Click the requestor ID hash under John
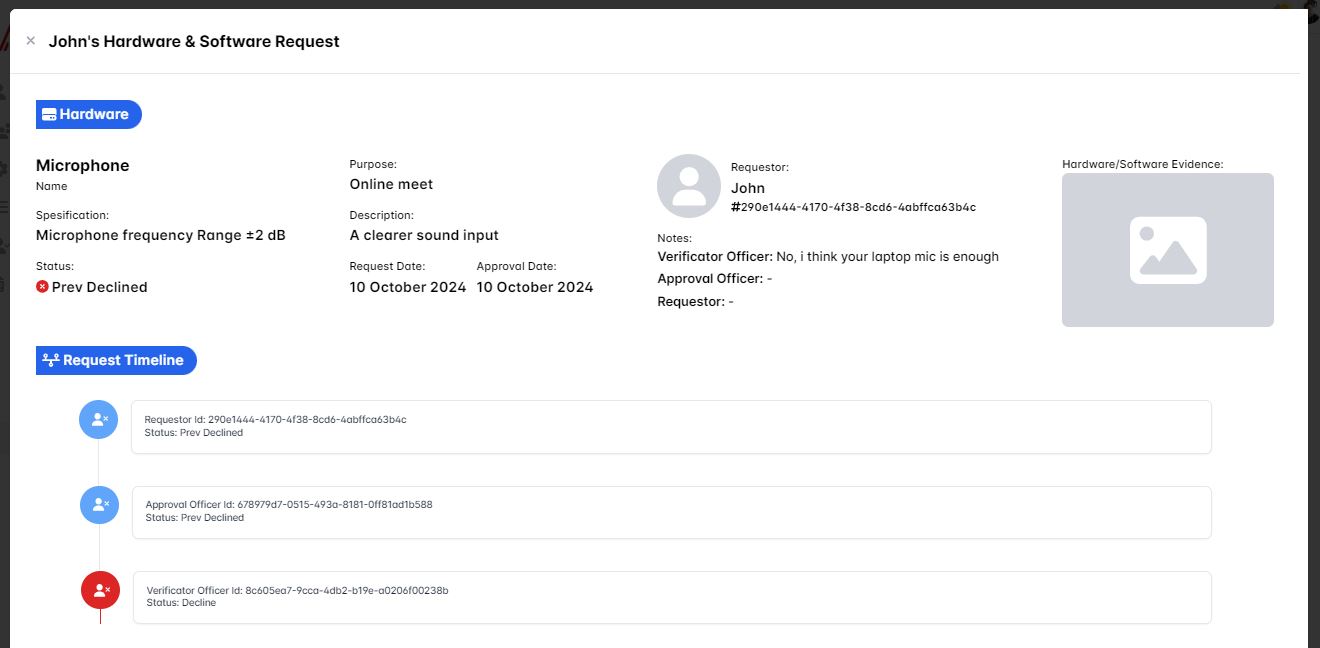 tap(853, 208)
